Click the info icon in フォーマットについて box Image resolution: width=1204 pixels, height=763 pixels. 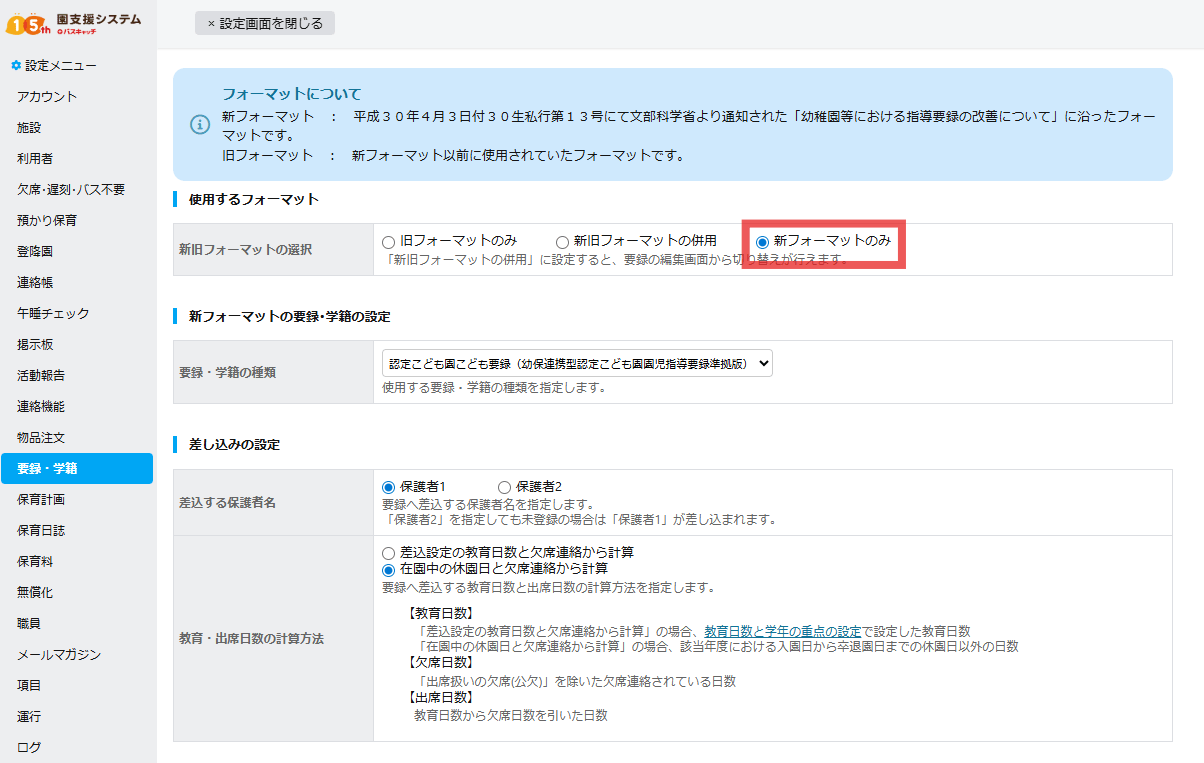(199, 124)
